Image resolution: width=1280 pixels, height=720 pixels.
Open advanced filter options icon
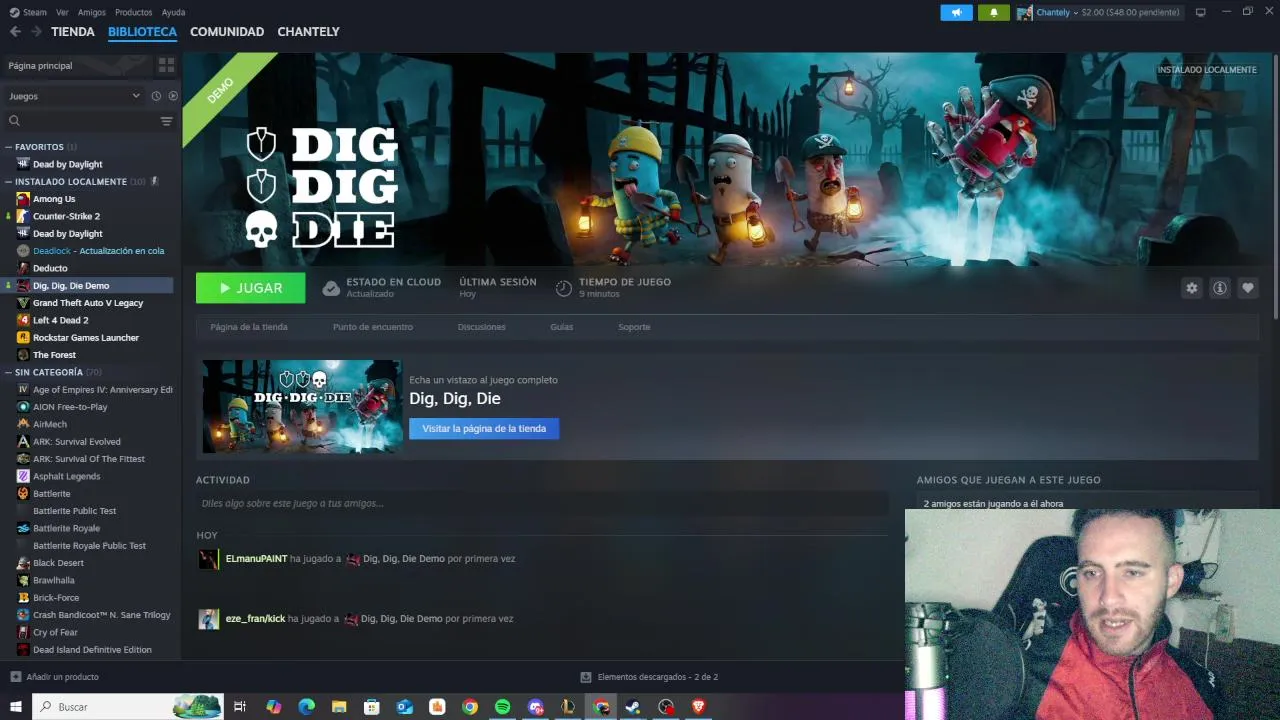(x=166, y=121)
